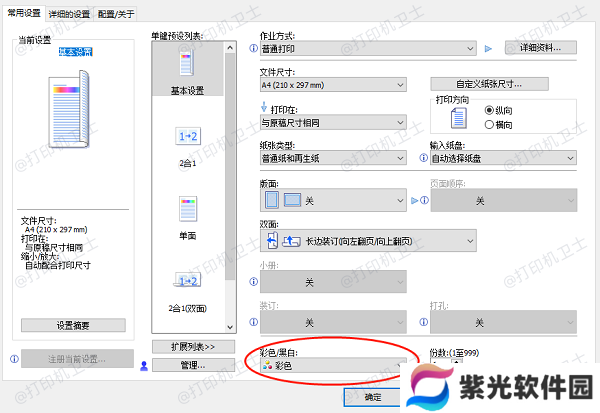Click the page orientation icon in 打印方向
600x413 pixels.
pos(458,118)
